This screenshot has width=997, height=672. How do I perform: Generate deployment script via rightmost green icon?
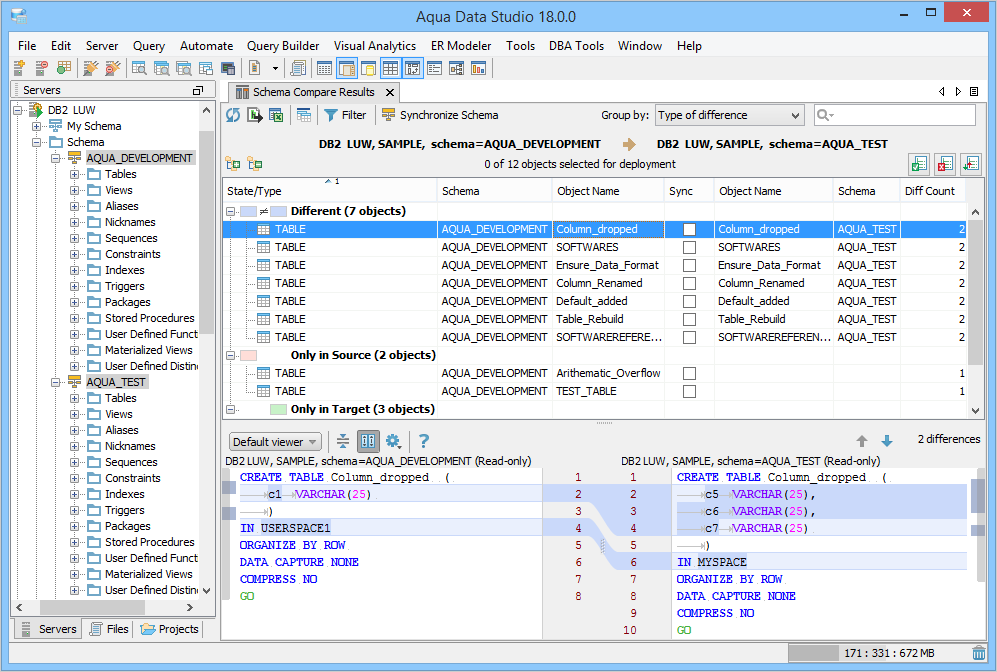pyautogui.click(x=973, y=164)
